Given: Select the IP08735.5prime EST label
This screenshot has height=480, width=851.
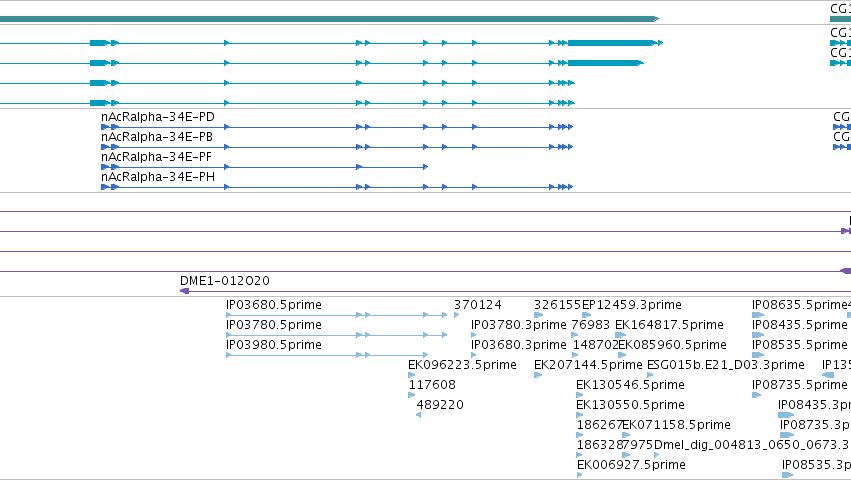Looking at the screenshot, I should 799,385.
